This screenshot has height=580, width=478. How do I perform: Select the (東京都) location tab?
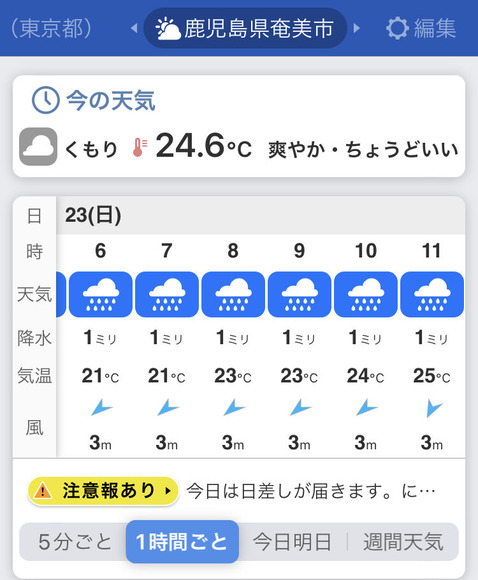51,28
